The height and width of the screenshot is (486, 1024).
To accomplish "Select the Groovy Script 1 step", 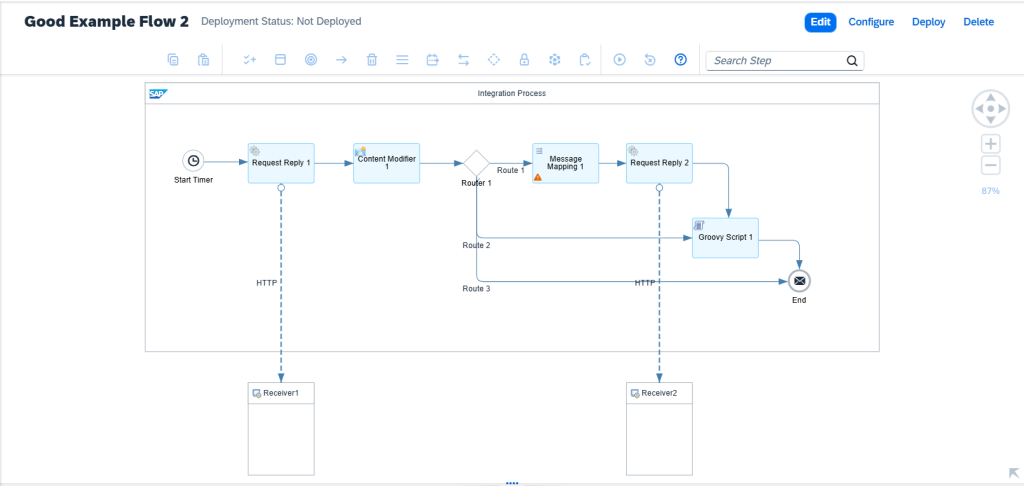I will pyautogui.click(x=726, y=238).
